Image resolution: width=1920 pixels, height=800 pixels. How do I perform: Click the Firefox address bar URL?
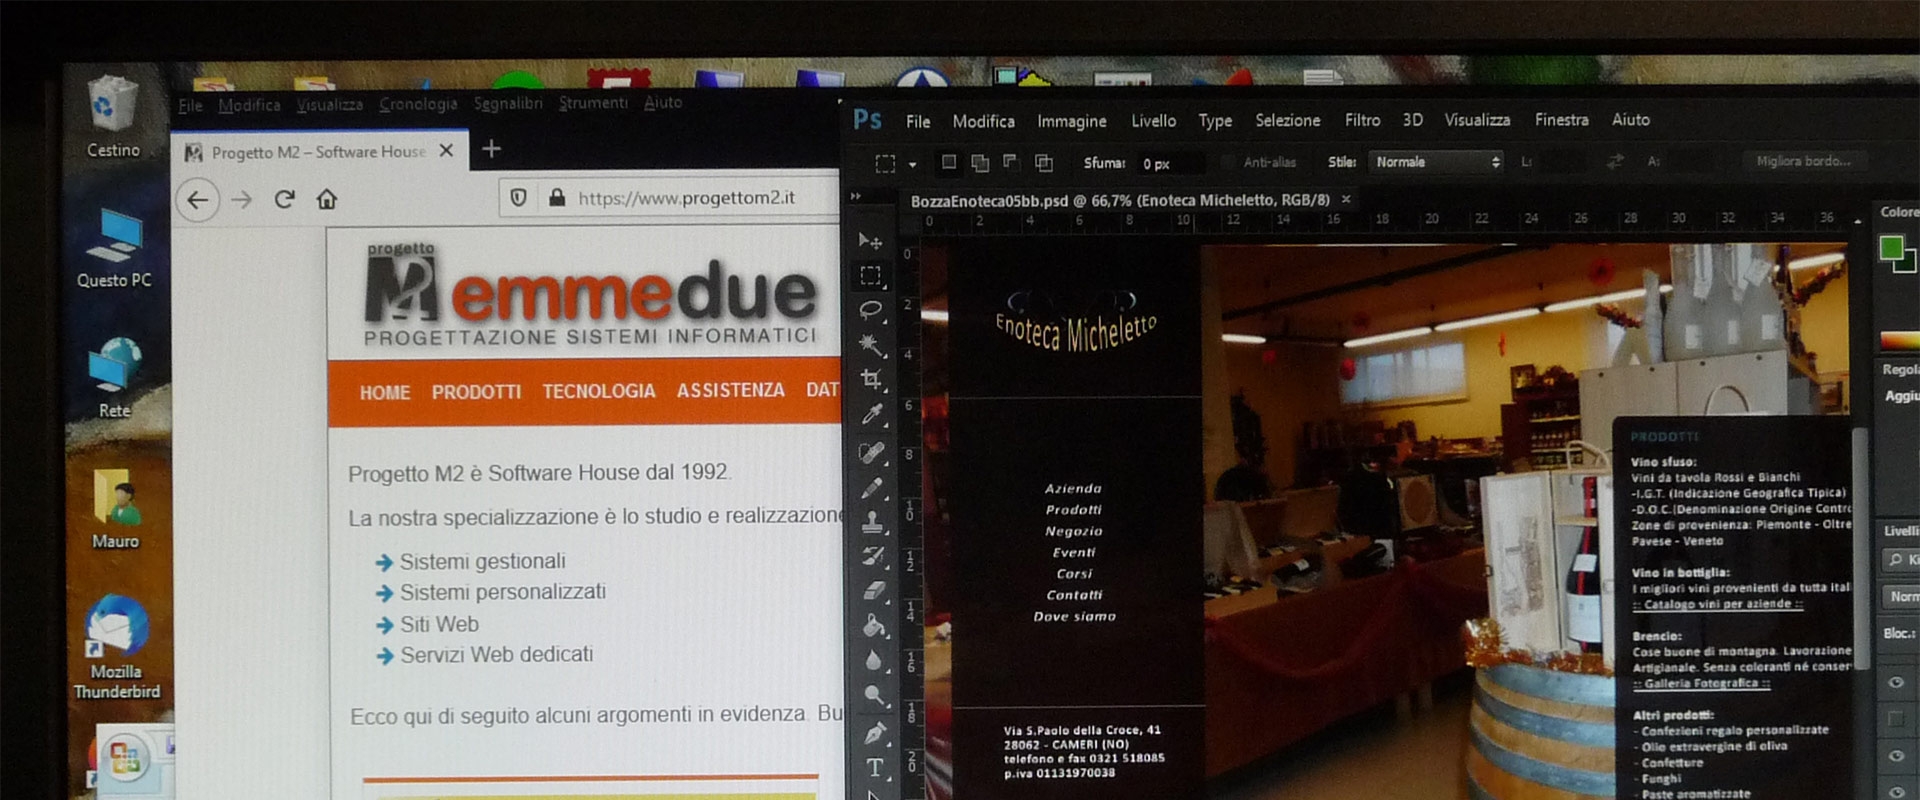pyautogui.click(x=686, y=198)
